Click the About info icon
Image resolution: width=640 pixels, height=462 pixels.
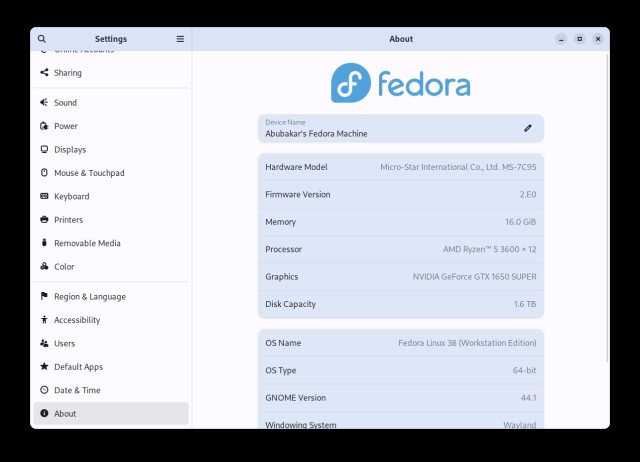pyautogui.click(x=44, y=413)
